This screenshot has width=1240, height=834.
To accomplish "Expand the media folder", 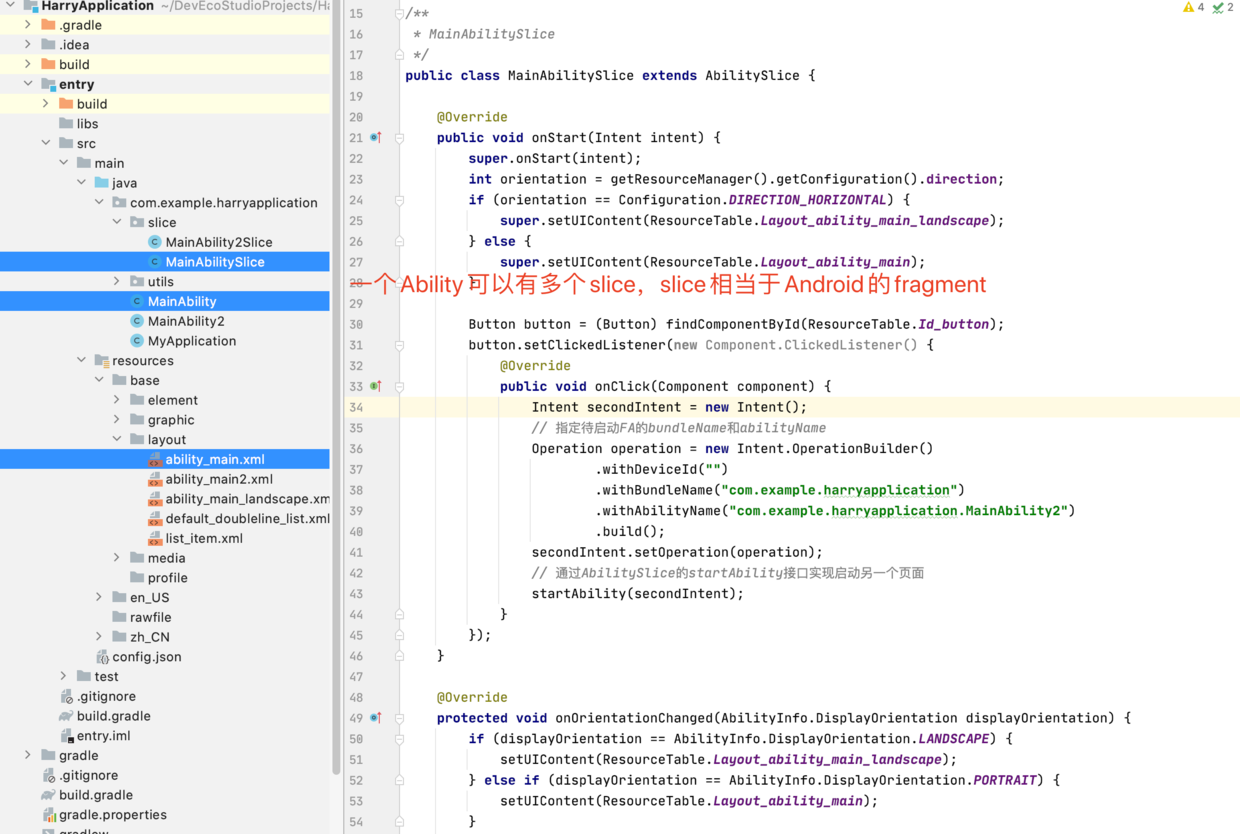I will point(117,558).
